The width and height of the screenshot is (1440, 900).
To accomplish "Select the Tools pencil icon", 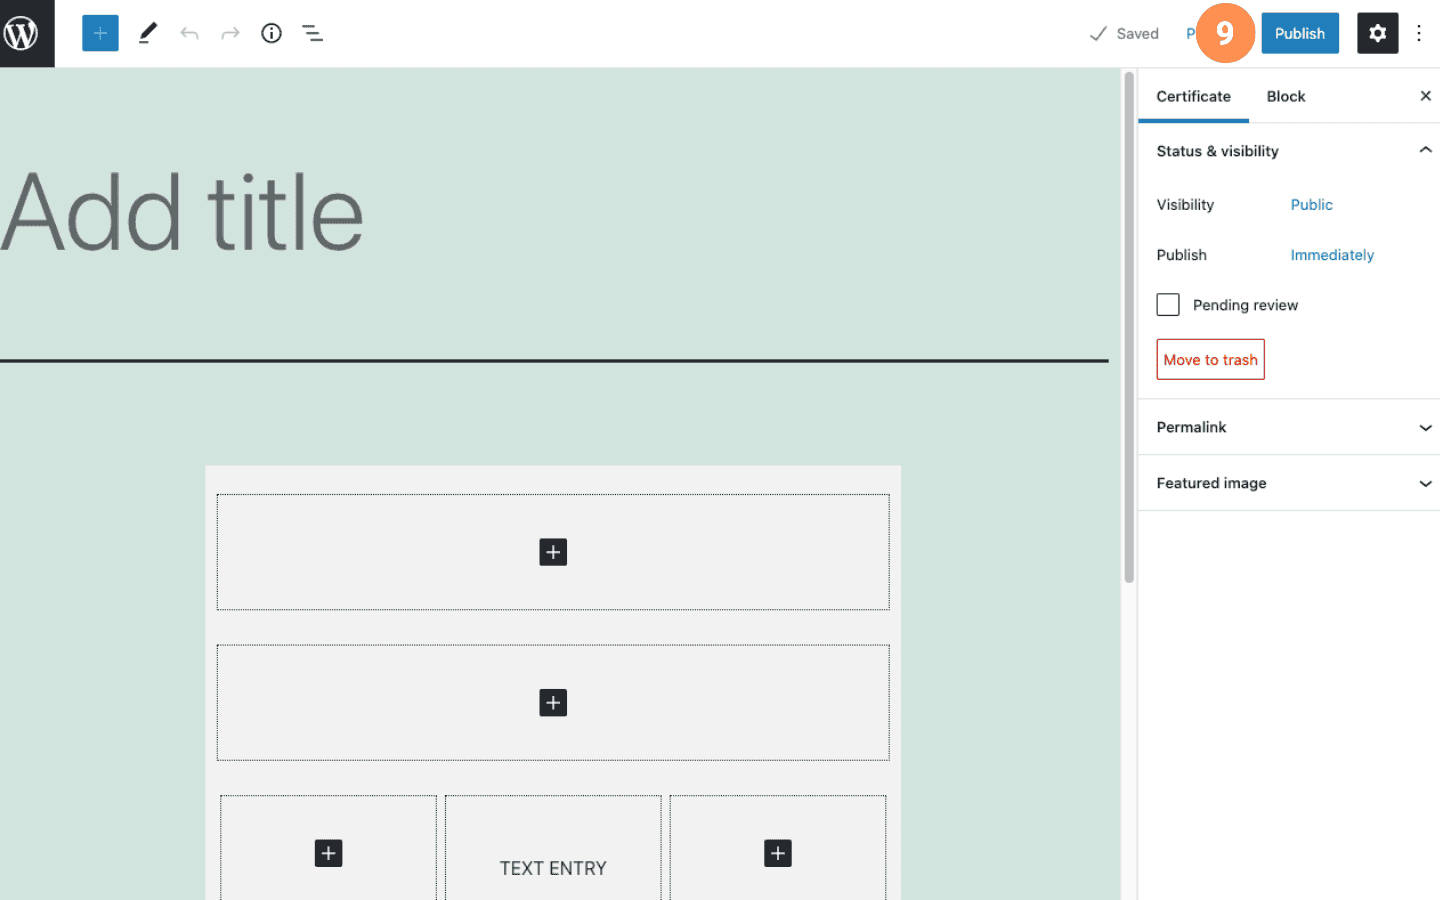I will [x=148, y=33].
